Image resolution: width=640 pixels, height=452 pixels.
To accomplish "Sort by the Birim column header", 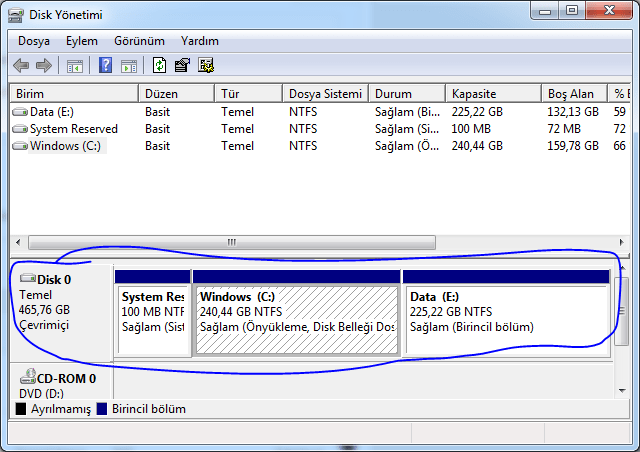I will pos(74,94).
